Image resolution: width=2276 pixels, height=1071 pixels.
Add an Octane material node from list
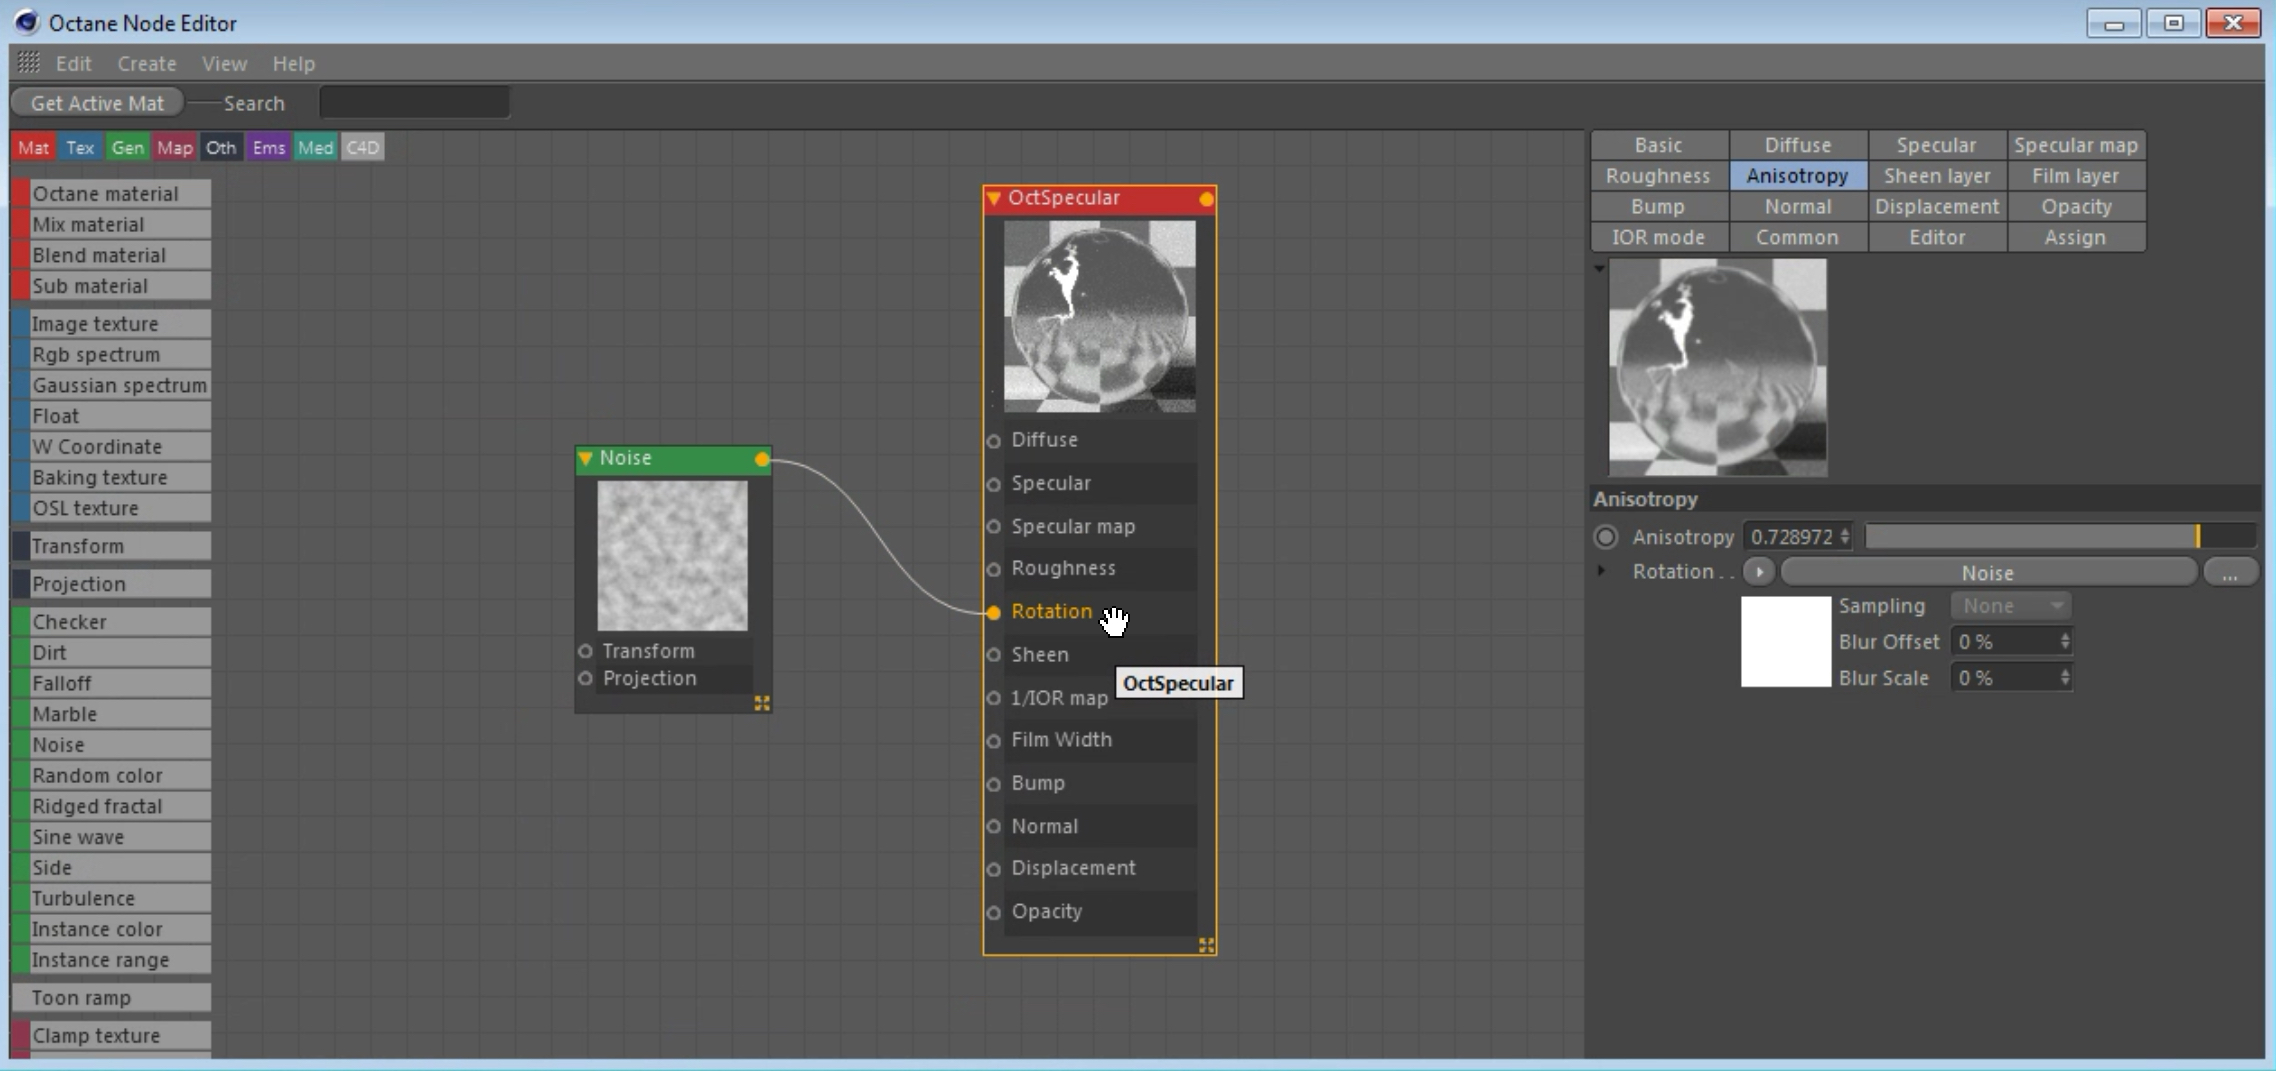[x=111, y=194]
